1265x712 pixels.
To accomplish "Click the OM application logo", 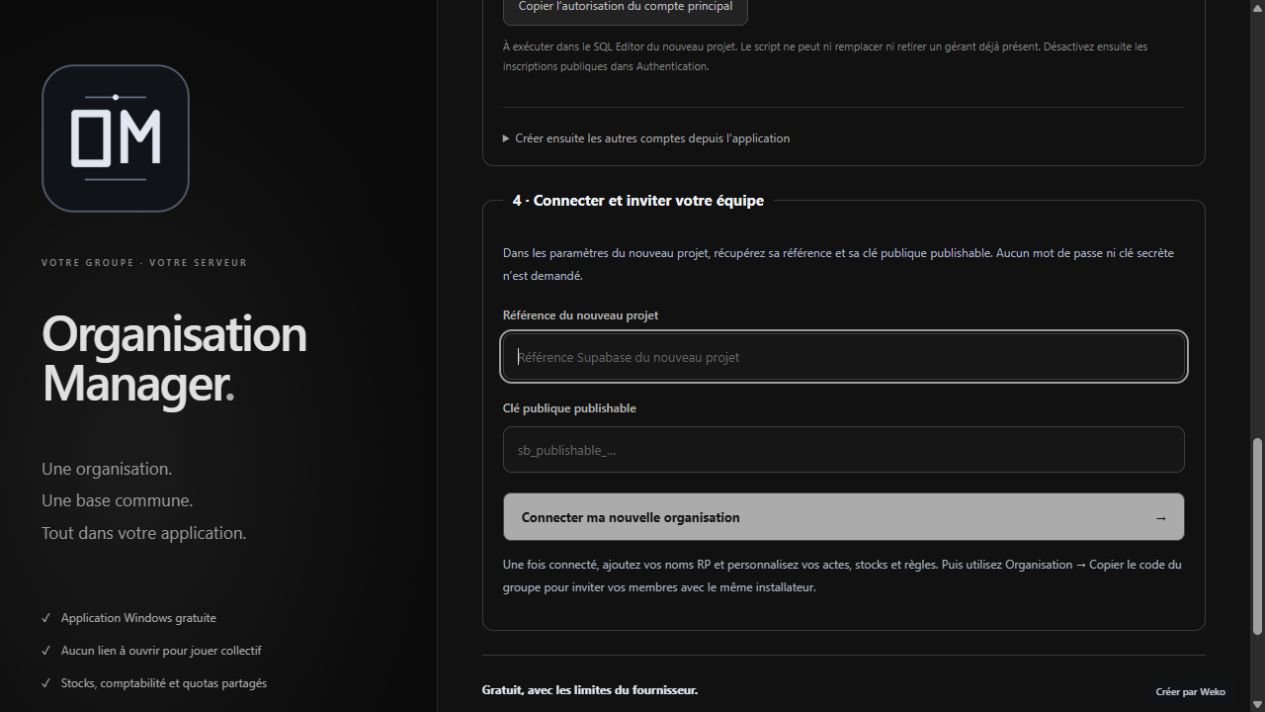I will (115, 138).
